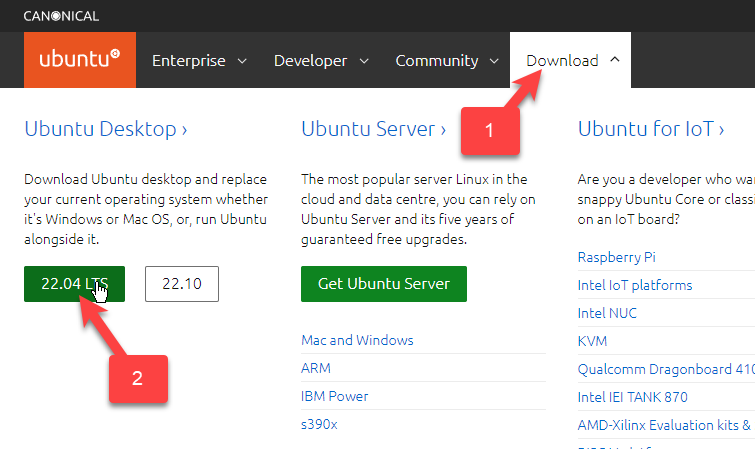Viewport: 755px width, 449px height.
Task: Open the KVM link
Action: (592, 341)
